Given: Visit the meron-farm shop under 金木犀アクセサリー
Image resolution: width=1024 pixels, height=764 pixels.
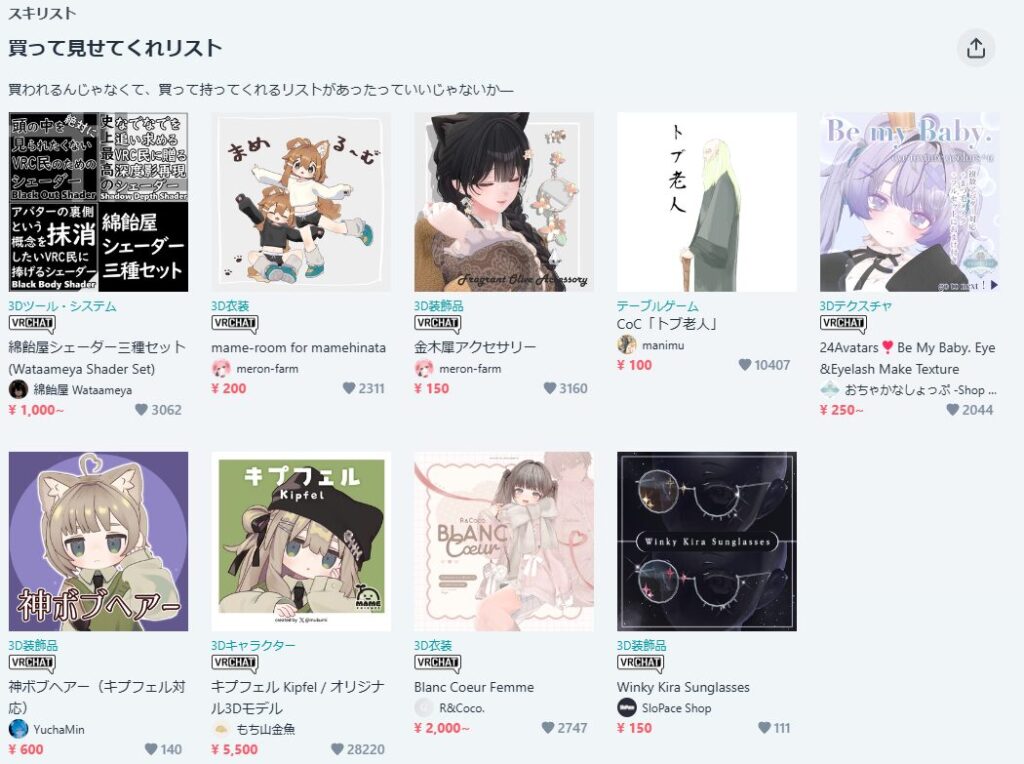Looking at the screenshot, I should pos(470,368).
